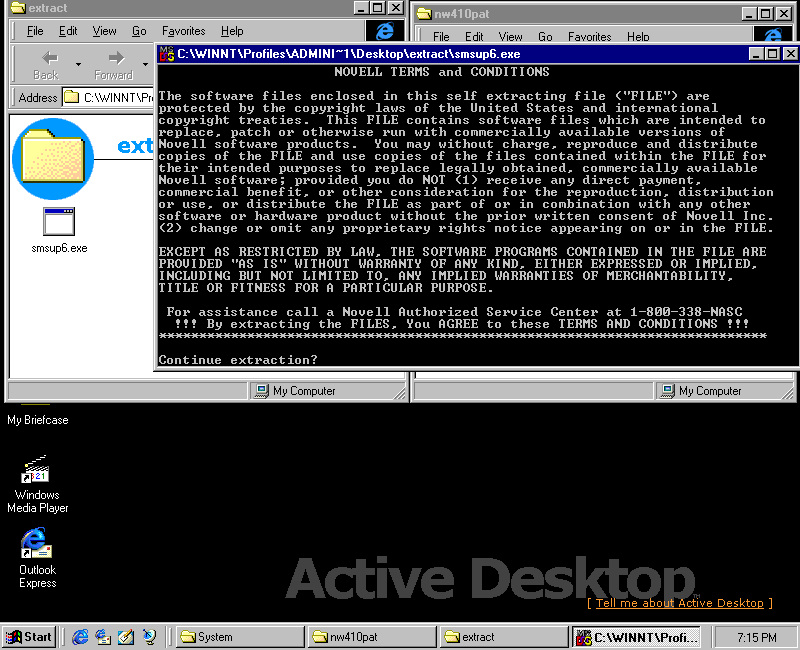
Task: Open the Favorites menu in nw410pat window
Action: coord(590,36)
